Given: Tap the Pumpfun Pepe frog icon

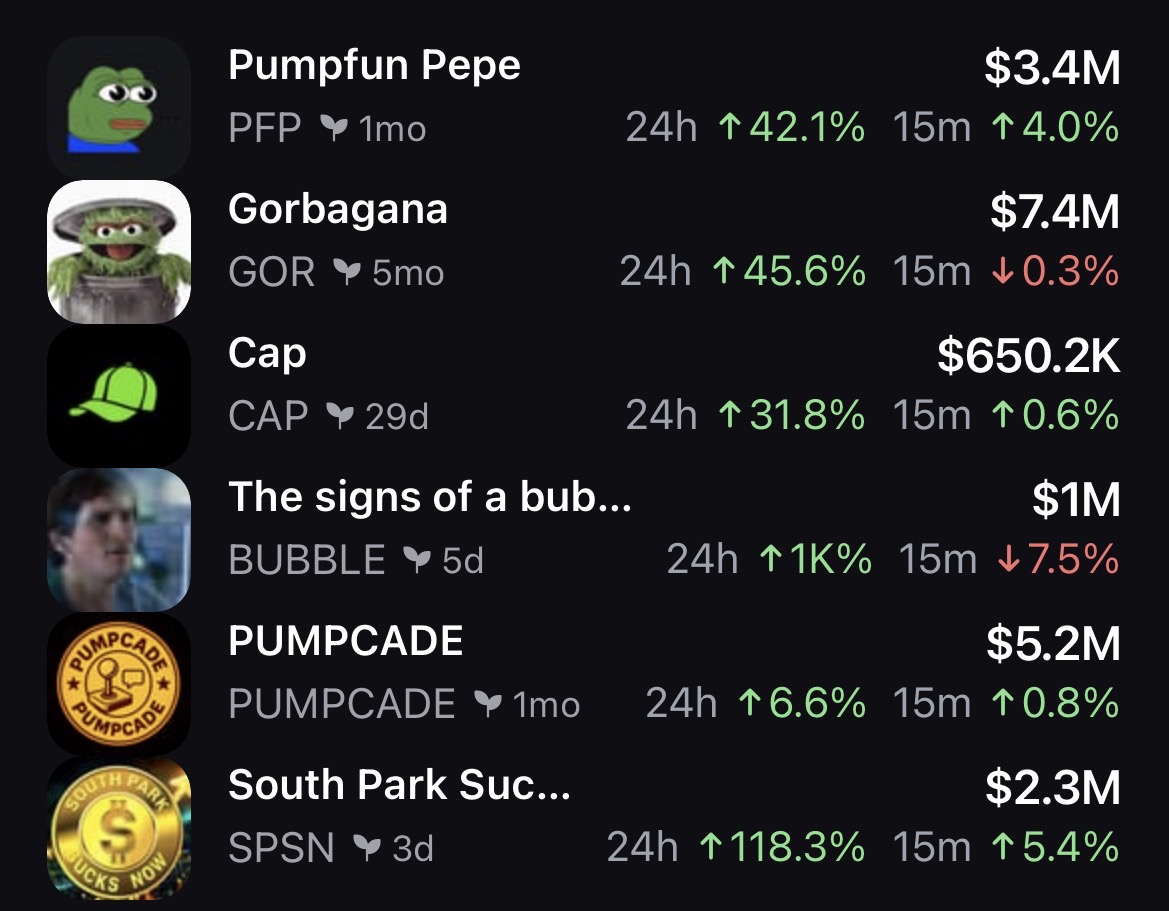Looking at the screenshot, I should [118, 107].
